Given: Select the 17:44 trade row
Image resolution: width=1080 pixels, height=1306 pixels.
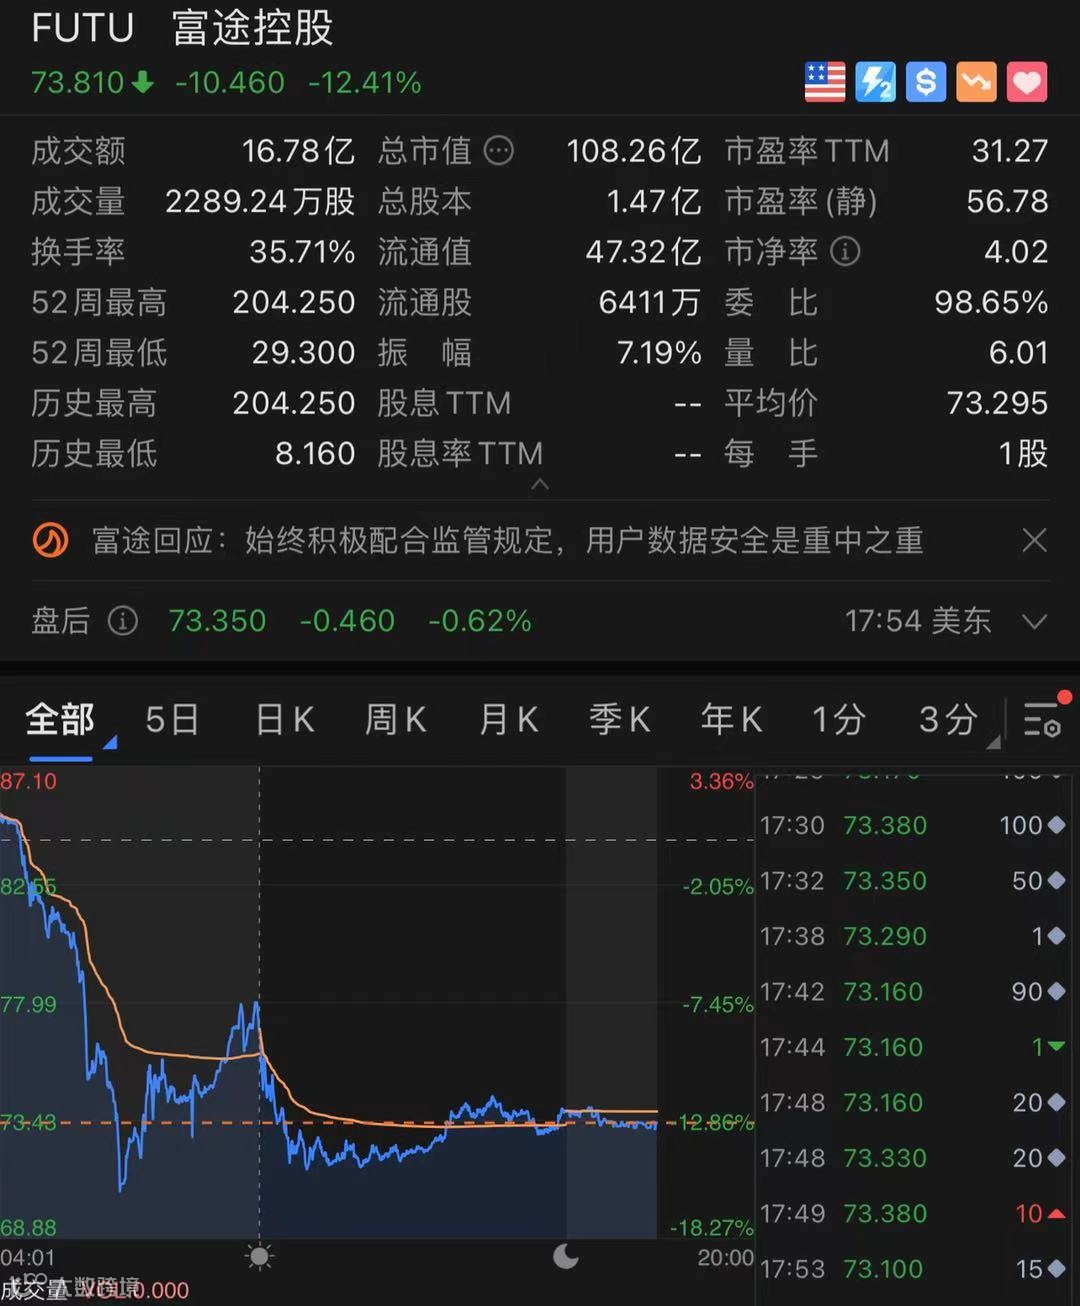Looking at the screenshot, I should click(912, 1047).
